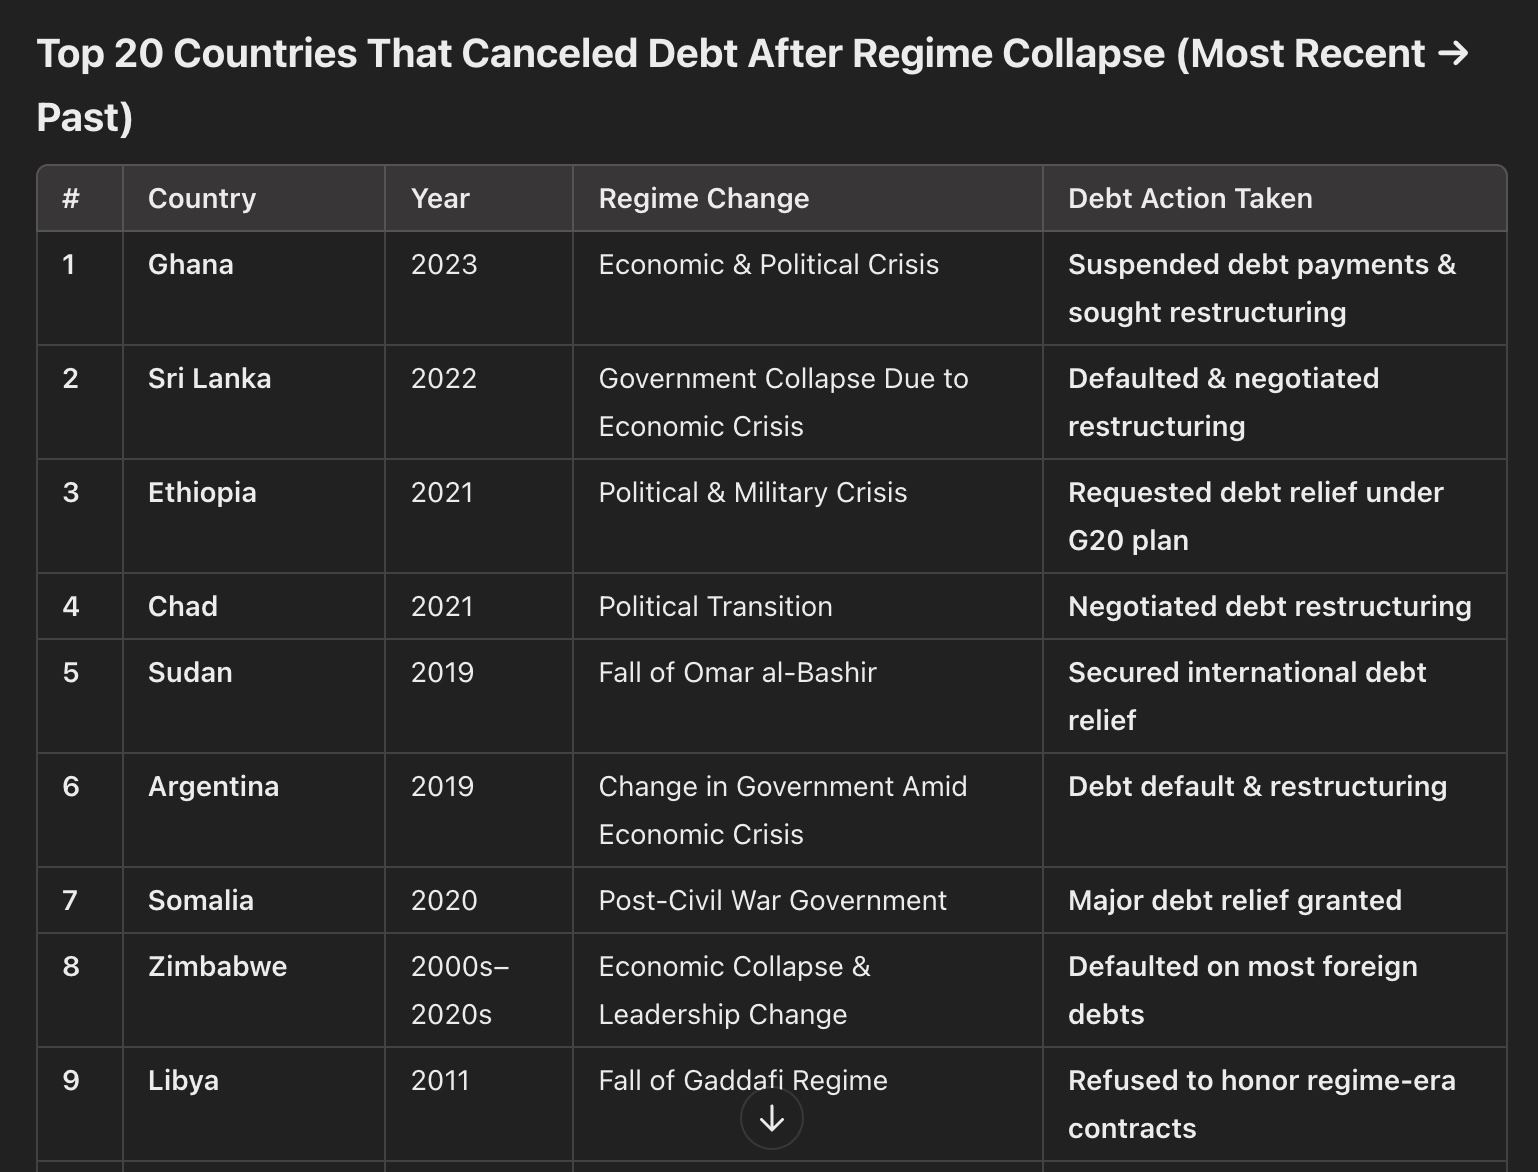
Task: Select 'Major debt relief granted' cell
Action: click(x=1235, y=900)
